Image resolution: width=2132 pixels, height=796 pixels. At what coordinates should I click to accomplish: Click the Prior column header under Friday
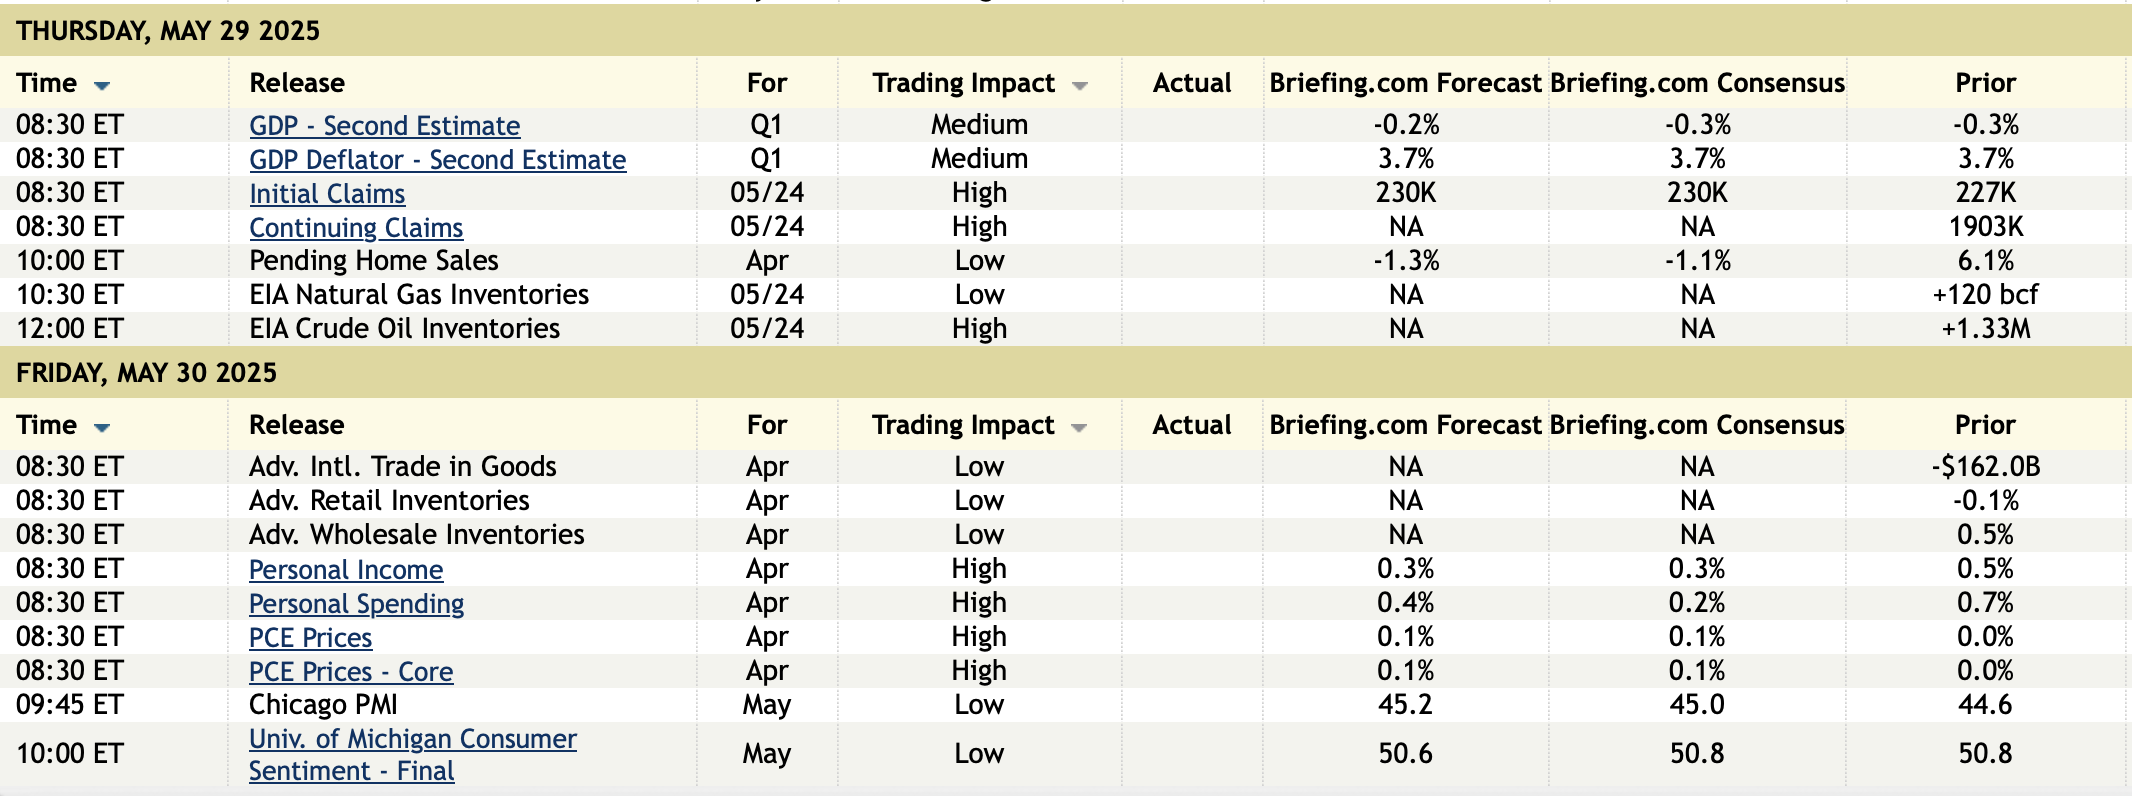point(1985,425)
